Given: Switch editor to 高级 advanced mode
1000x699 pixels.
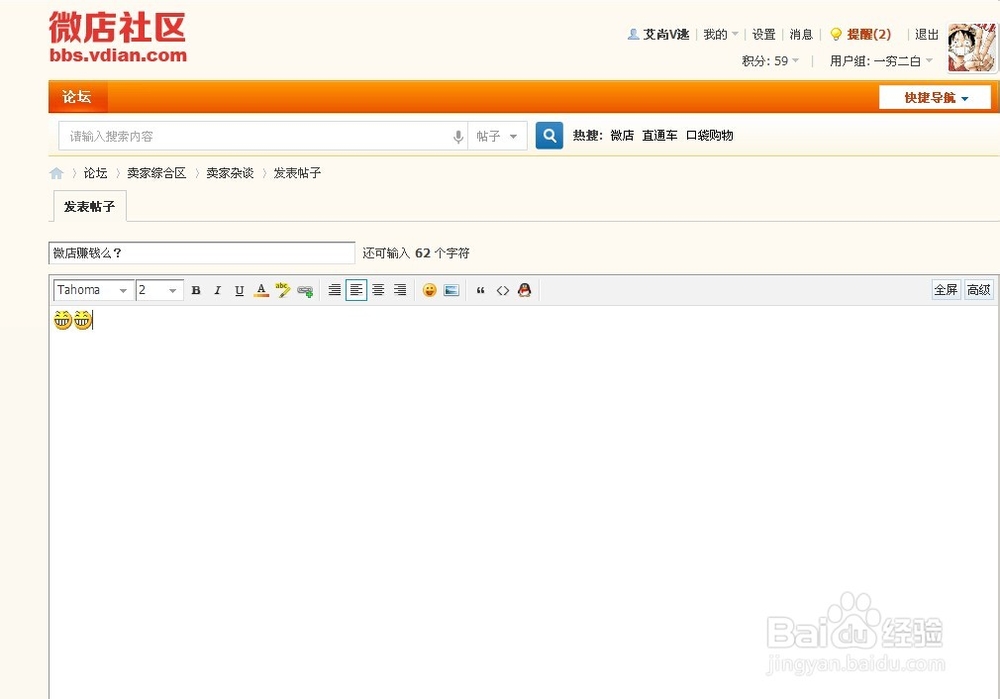Looking at the screenshot, I should click(x=978, y=290).
